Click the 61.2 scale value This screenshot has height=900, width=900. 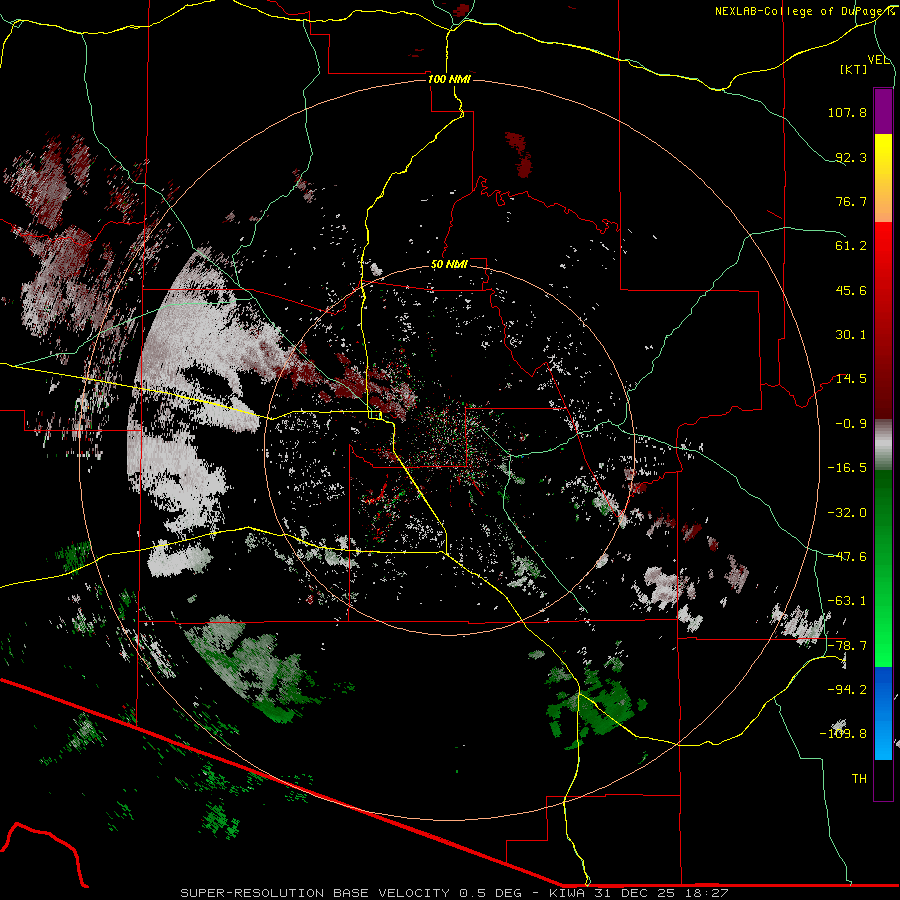851,246
